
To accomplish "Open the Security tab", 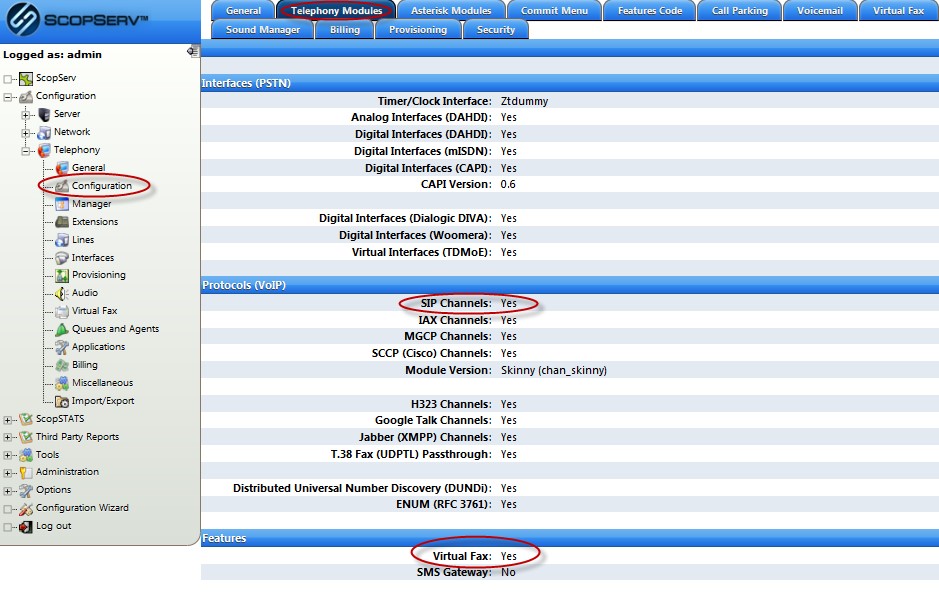I will (x=496, y=30).
